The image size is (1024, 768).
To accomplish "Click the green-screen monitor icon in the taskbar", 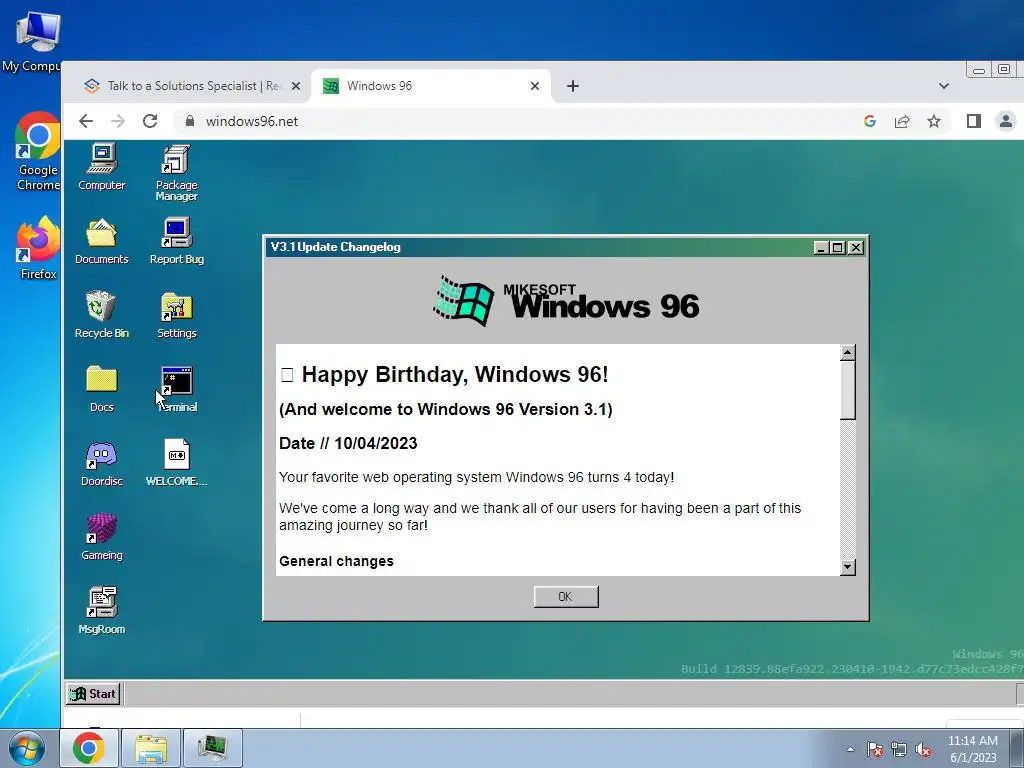I will (x=213, y=748).
